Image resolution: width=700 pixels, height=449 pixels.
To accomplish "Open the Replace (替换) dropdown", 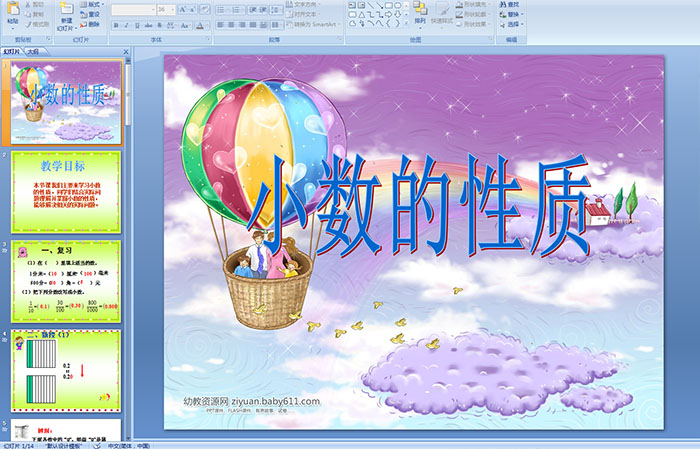I will tap(512, 14).
